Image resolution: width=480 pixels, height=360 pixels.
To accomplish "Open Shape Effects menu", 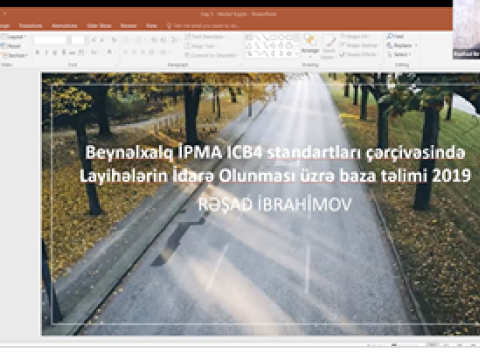I will point(359,54).
